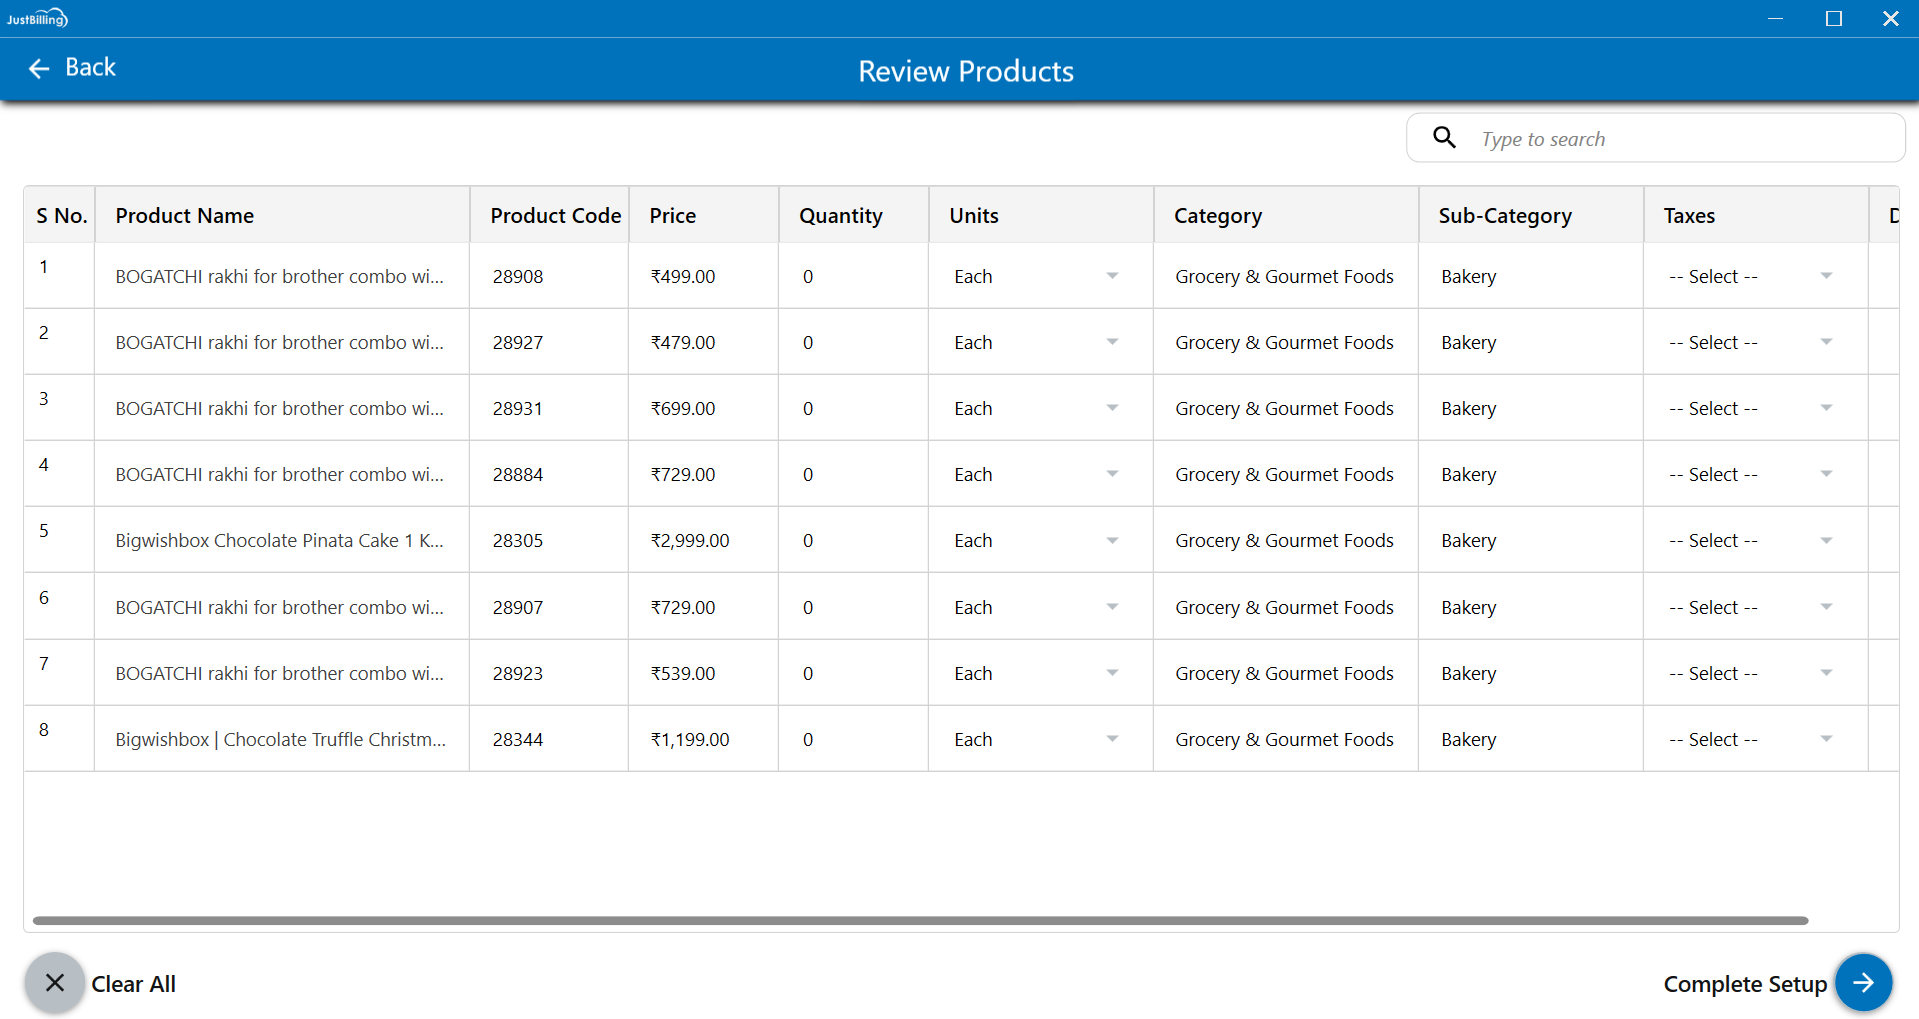
Task: Click the back arrow icon
Action: (39, 68)
